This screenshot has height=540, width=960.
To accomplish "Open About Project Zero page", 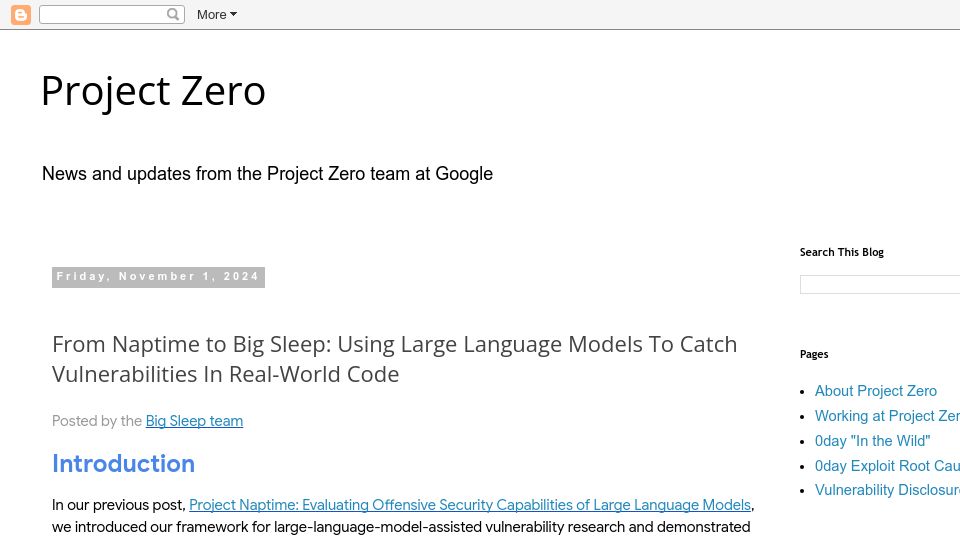I will (876, 391).
